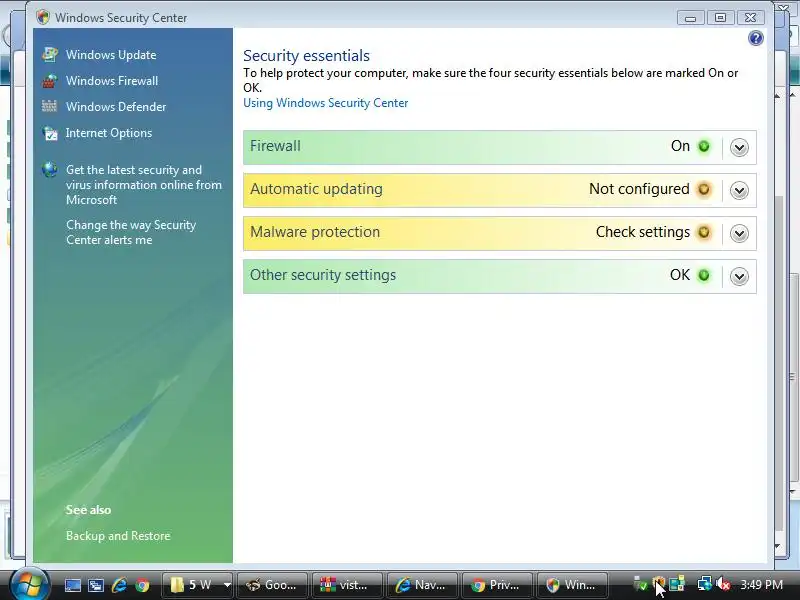
Task: Click the green Firewall On status indicator
Action: (x=704, y=146)
